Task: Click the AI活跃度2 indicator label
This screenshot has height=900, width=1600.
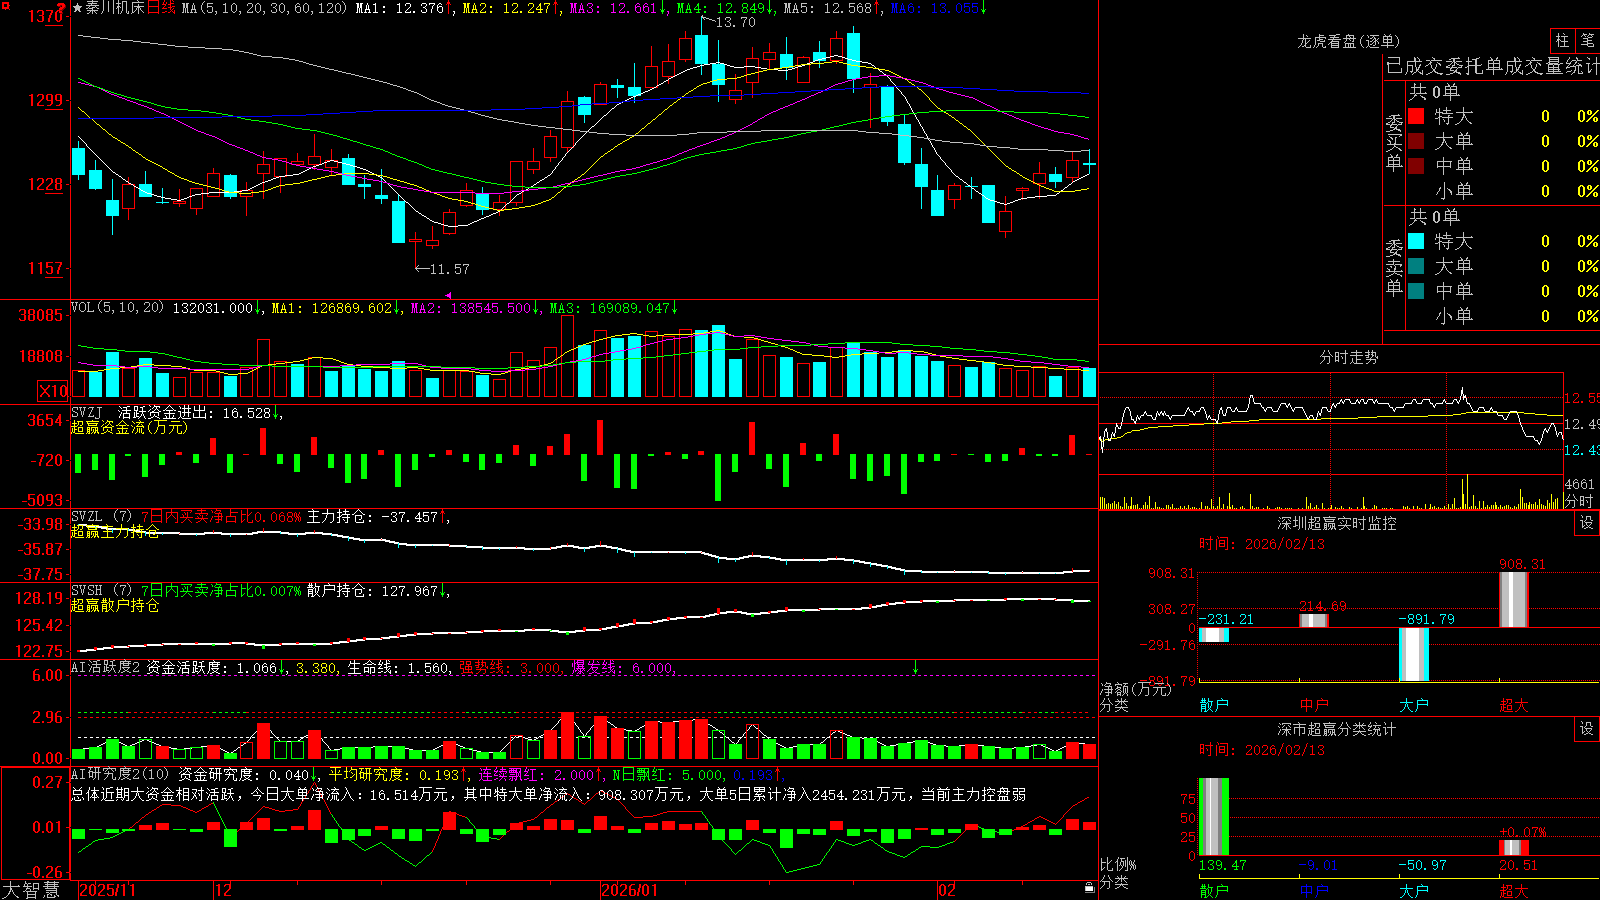Action: coord(106,667)
